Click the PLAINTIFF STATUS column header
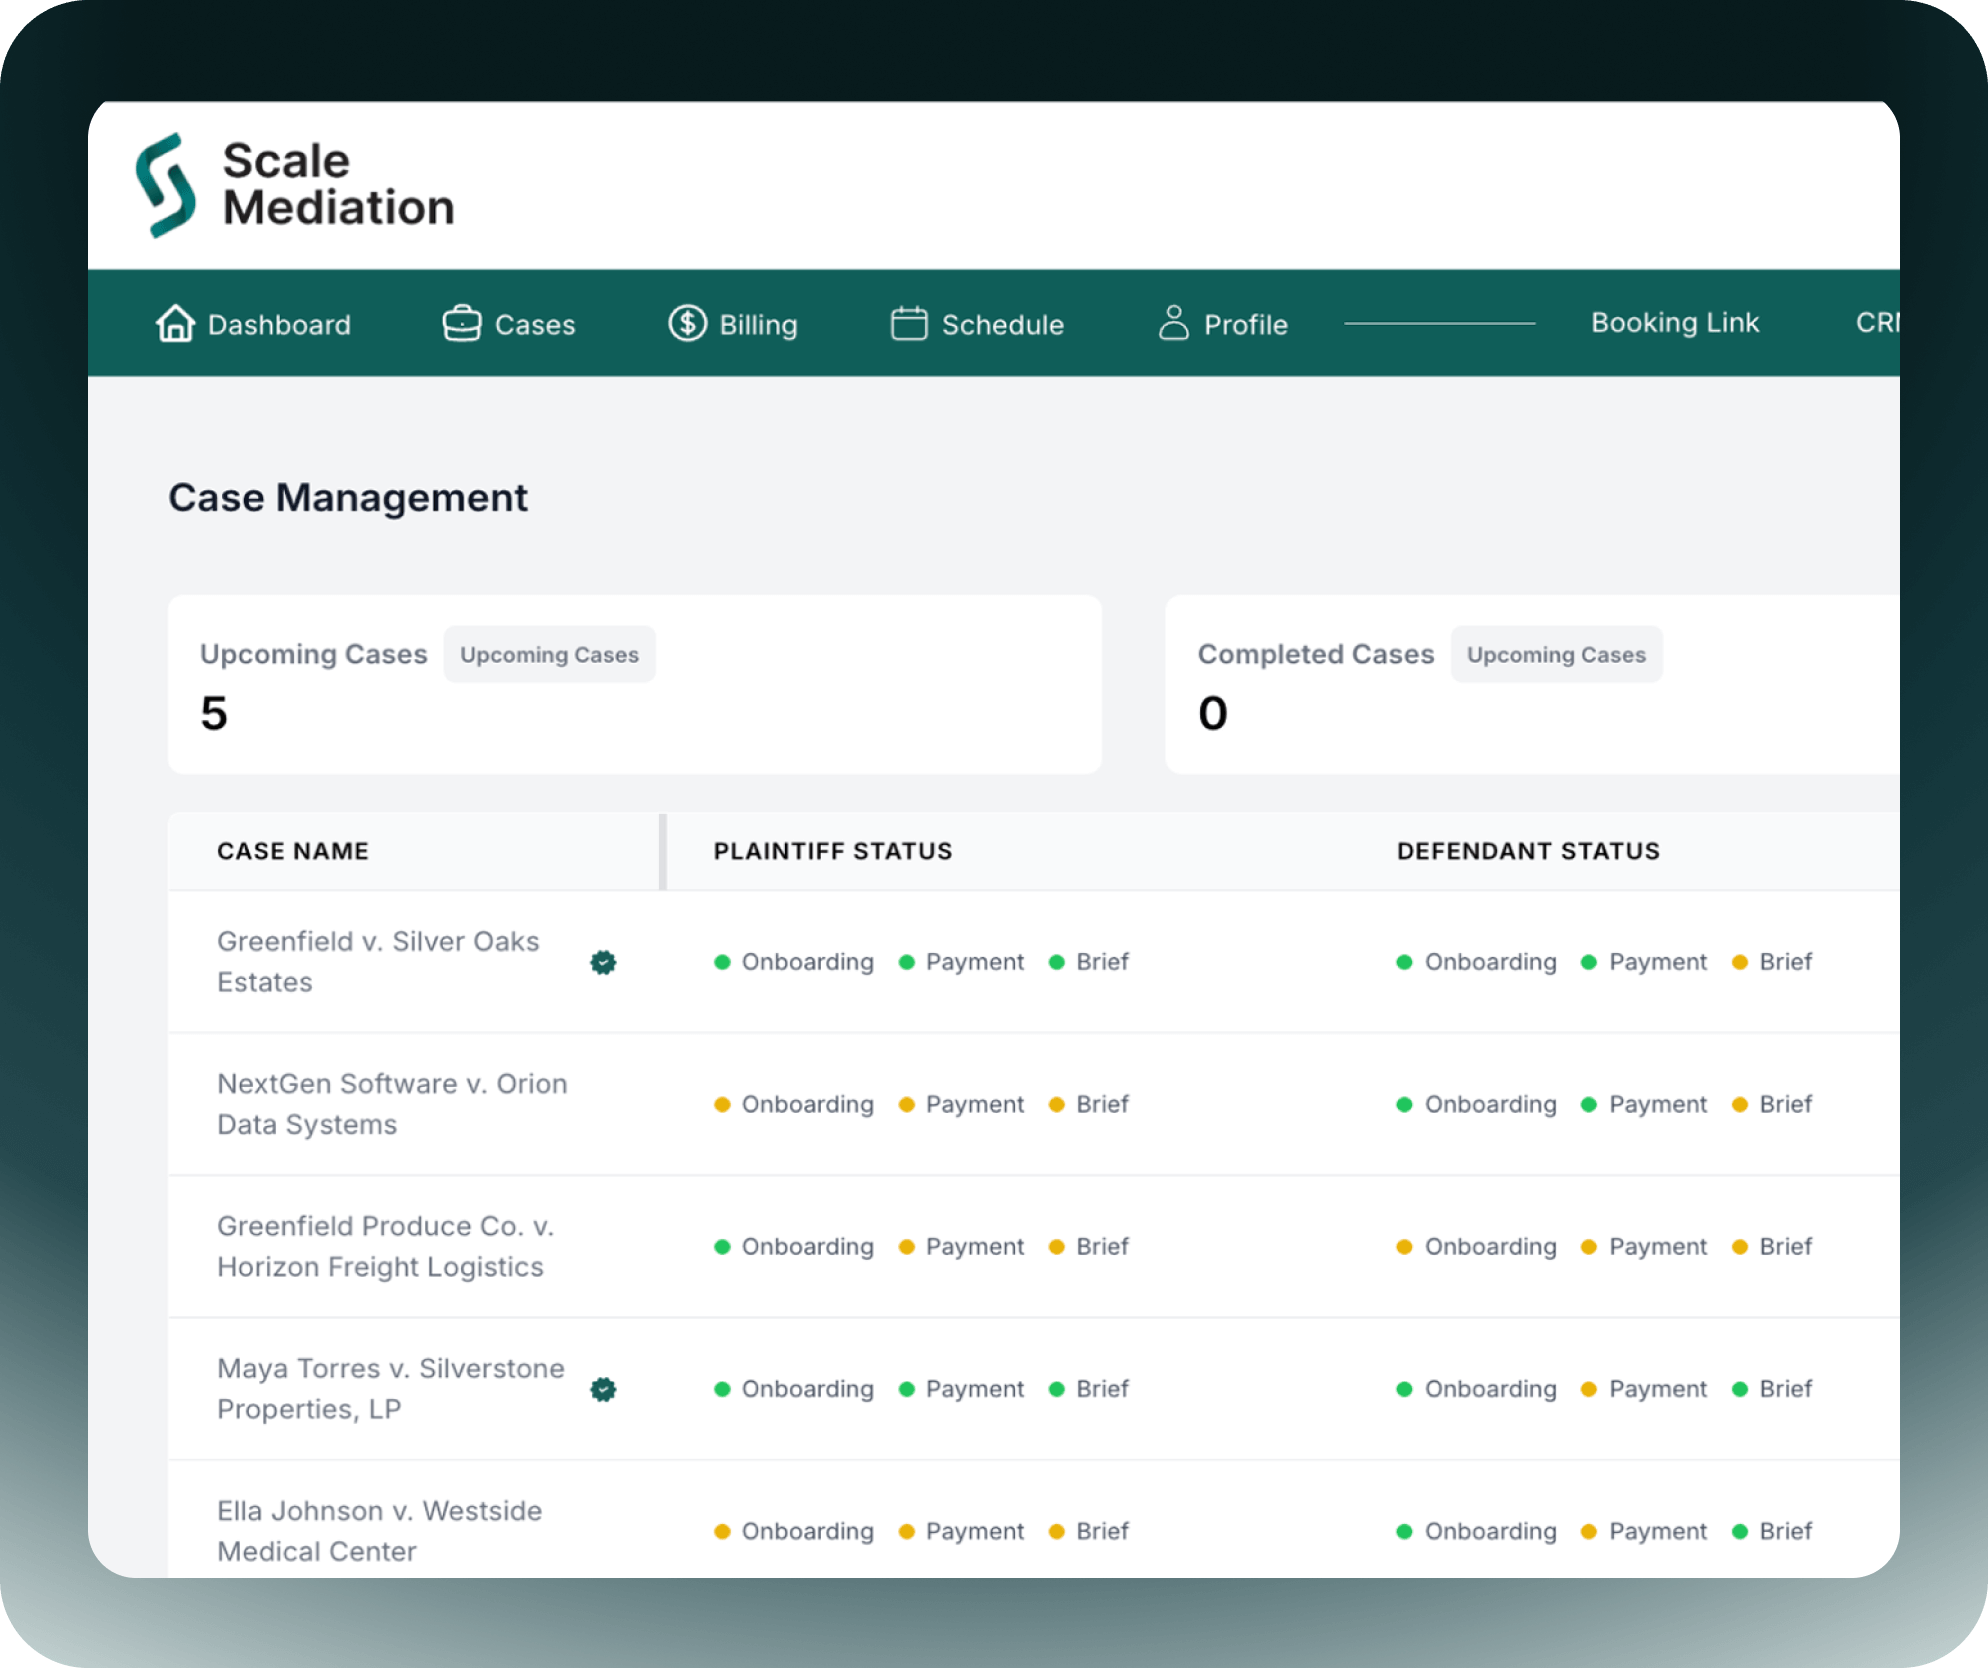Viewport: 1988px width, 1668px height. pos(832,851)
